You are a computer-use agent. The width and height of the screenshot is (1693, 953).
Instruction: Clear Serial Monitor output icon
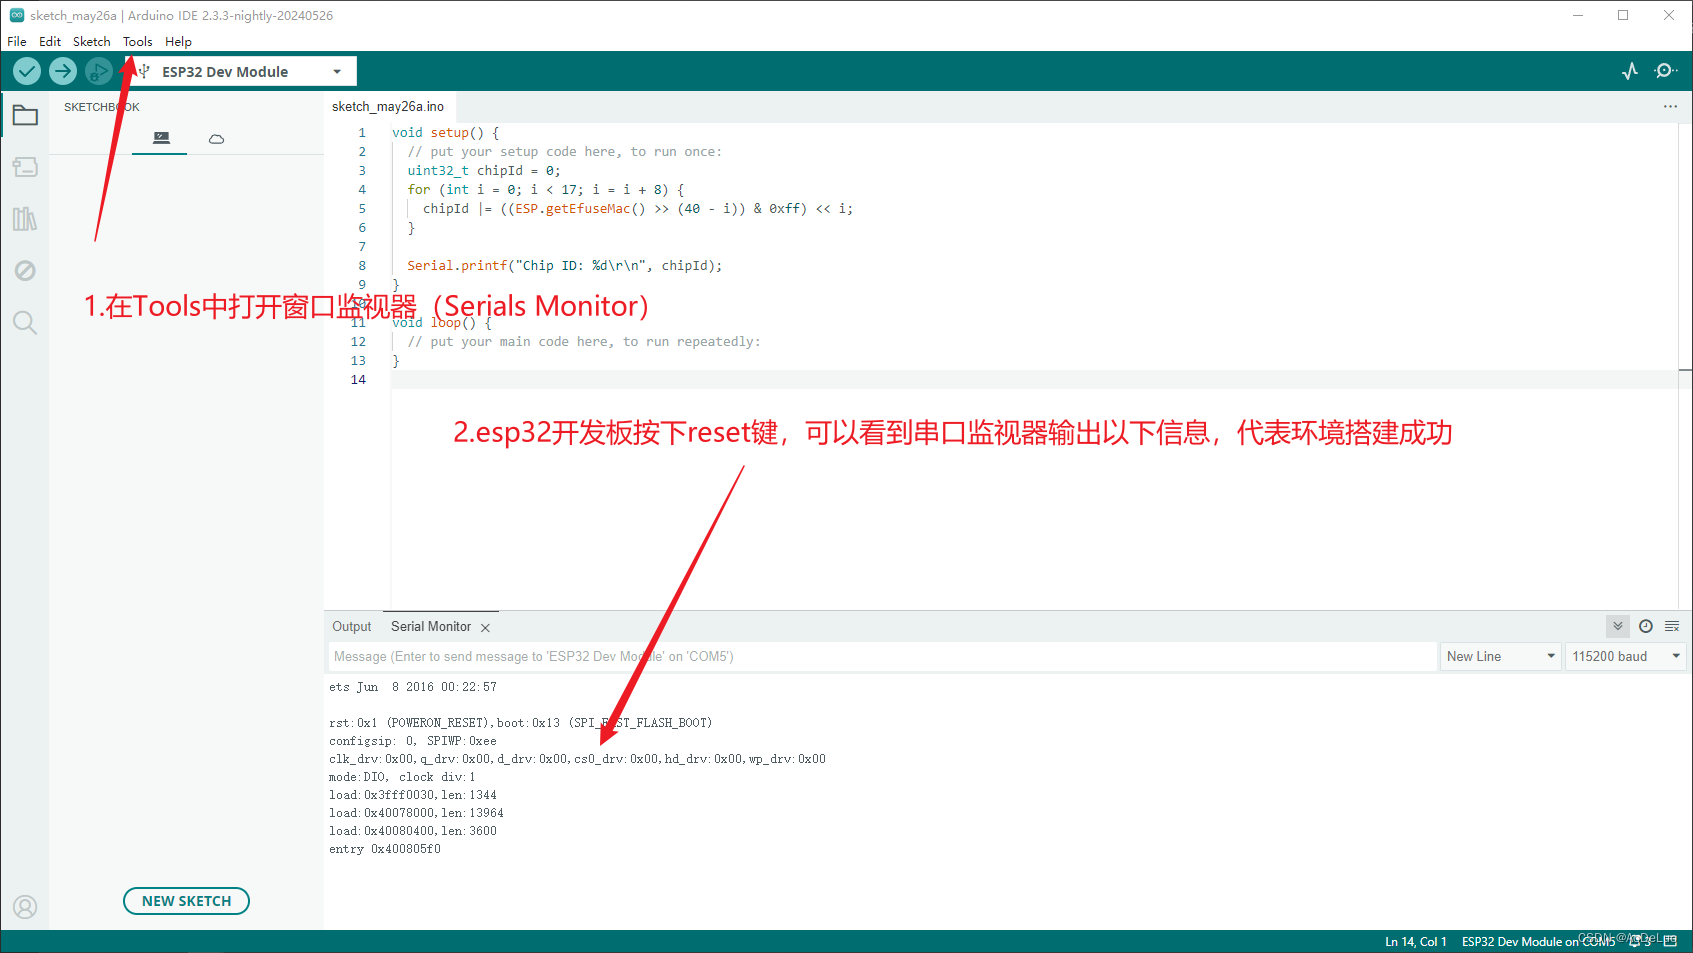pyautogui.click(x=1672, y=626)
